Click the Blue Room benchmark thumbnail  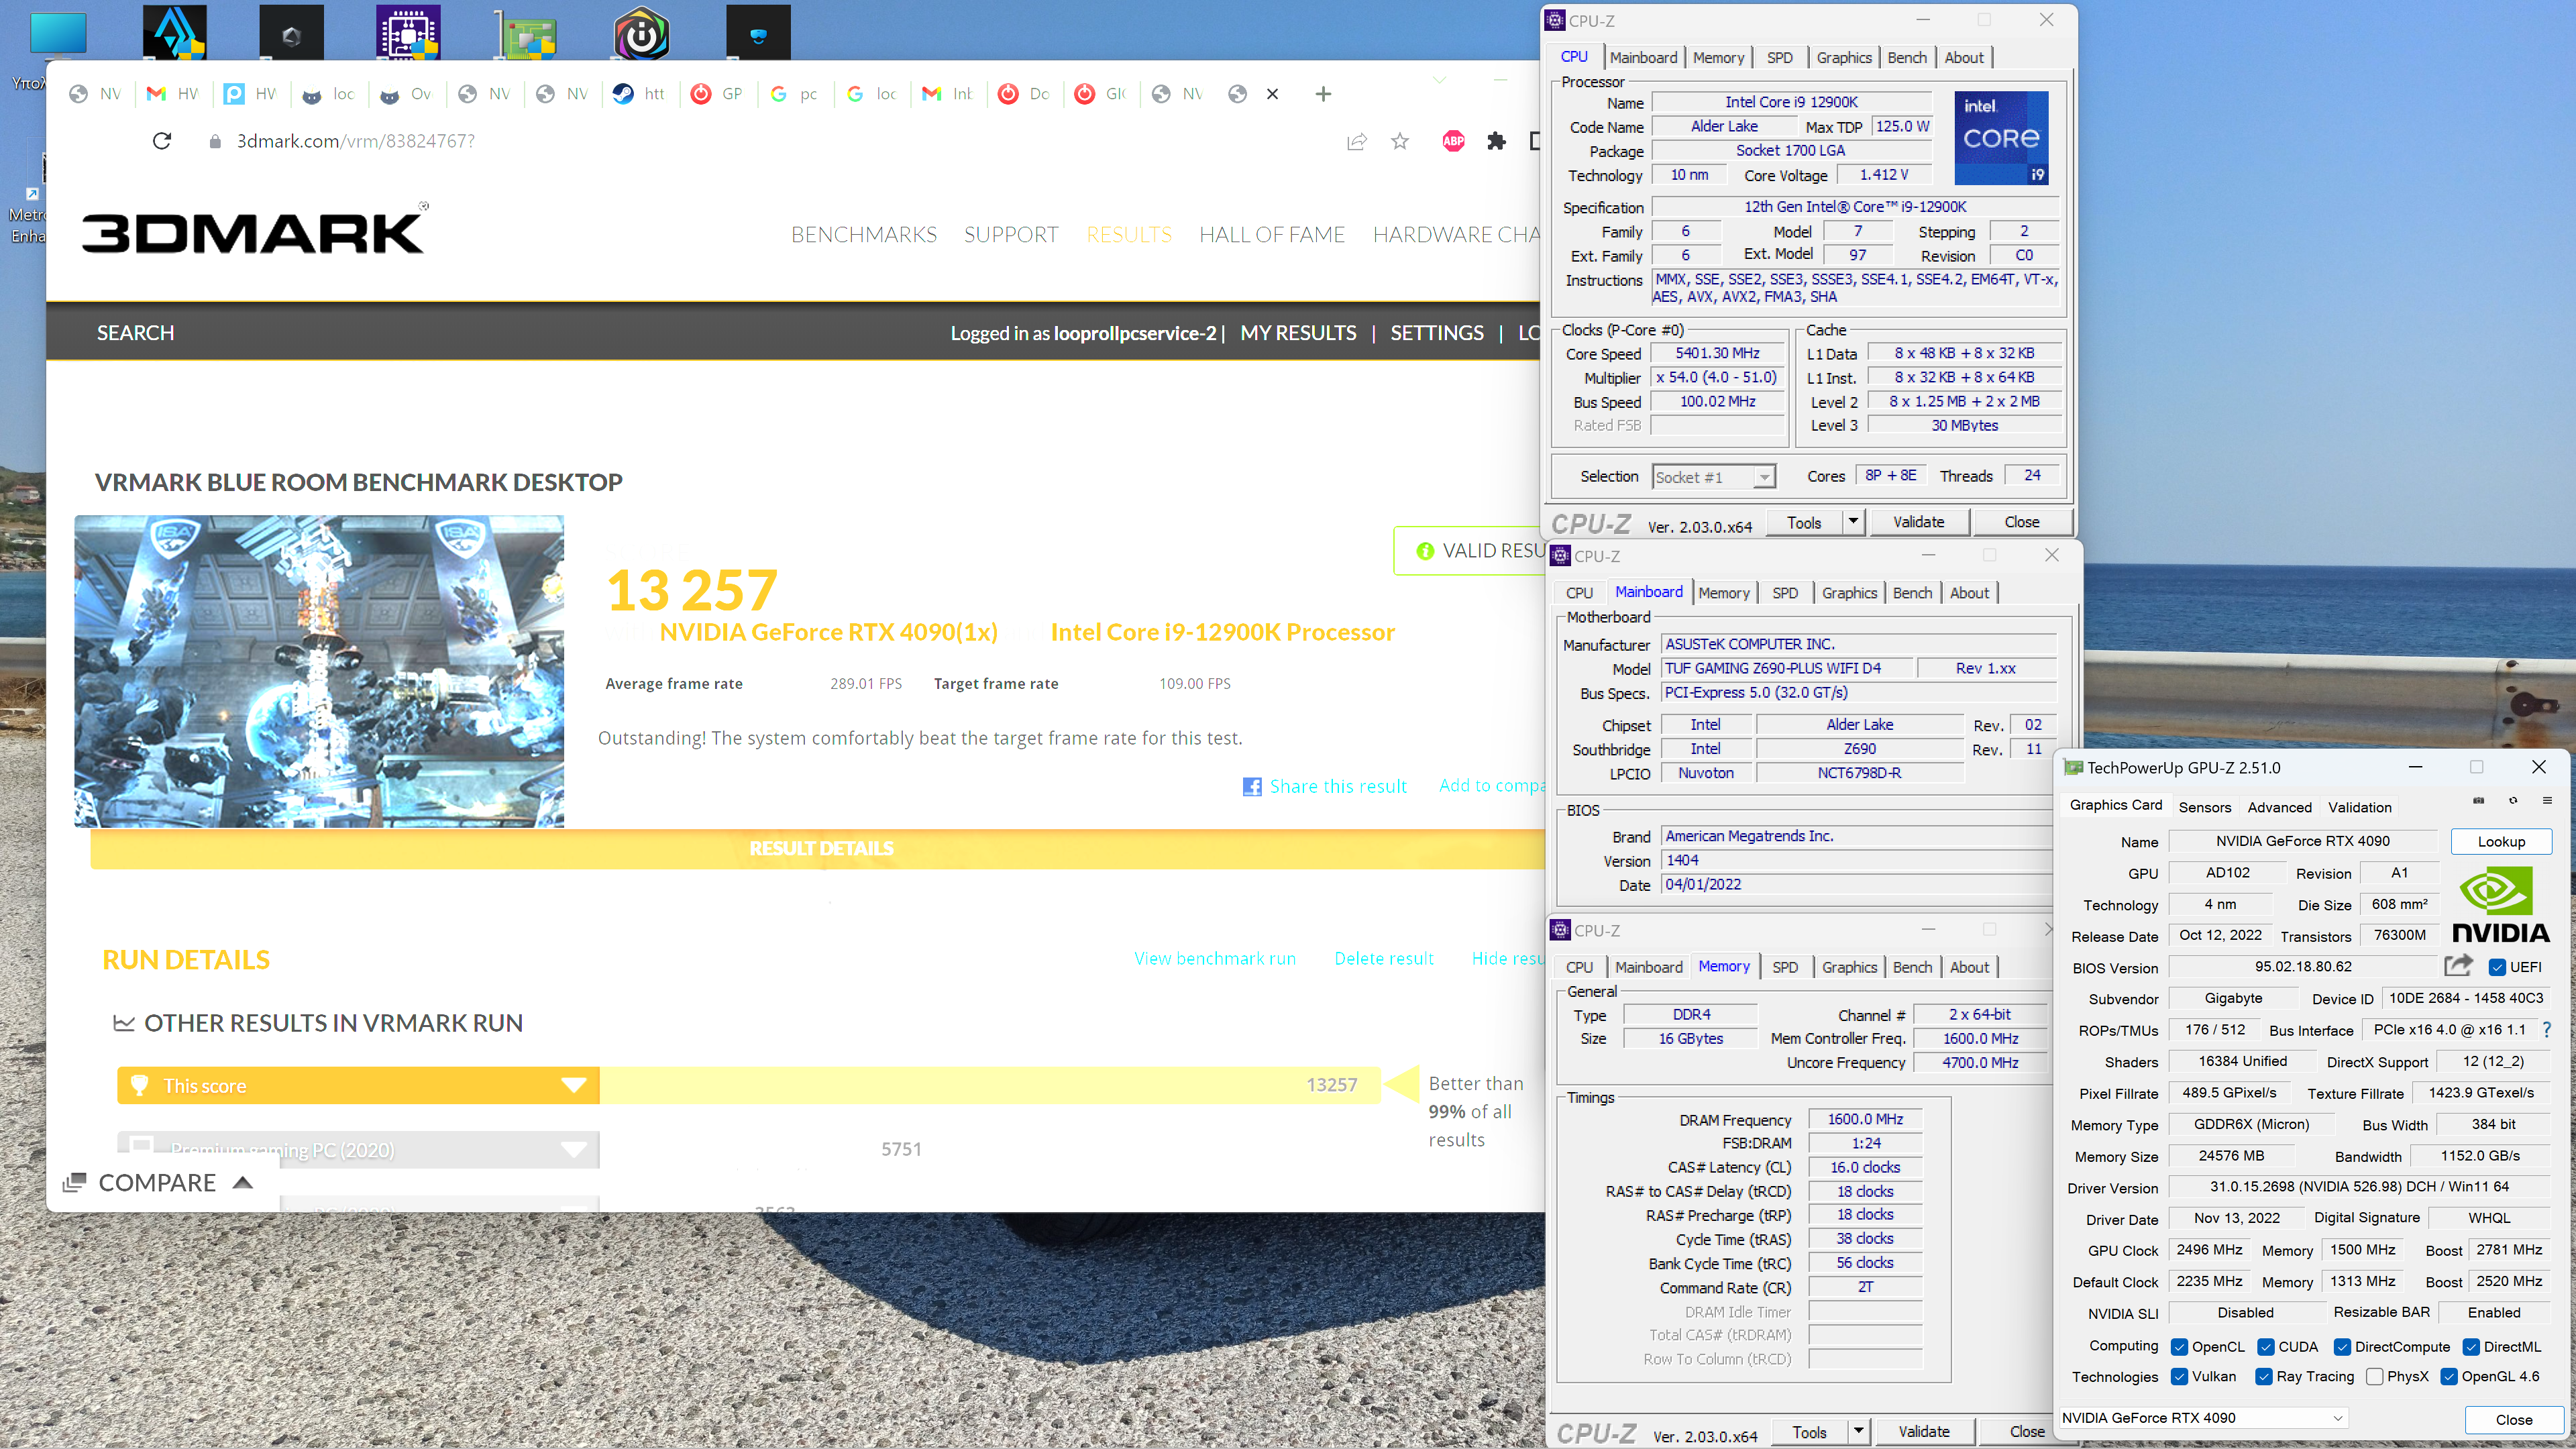pyautogui.click(x=319, y=671)
